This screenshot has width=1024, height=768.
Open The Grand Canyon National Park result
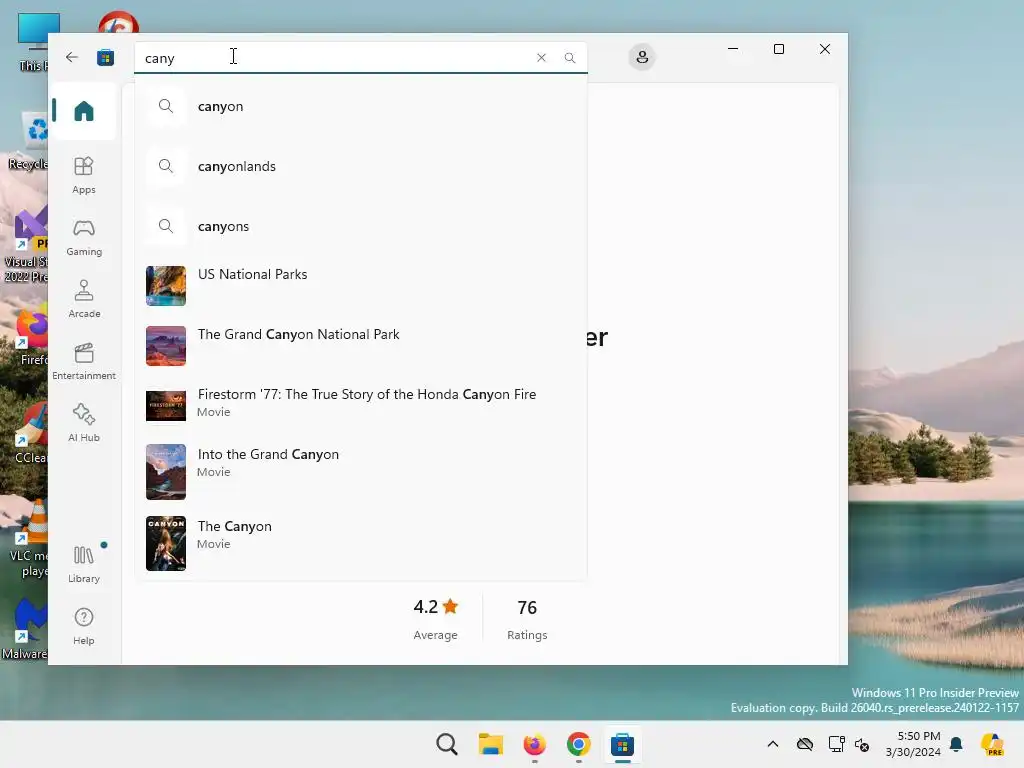[360, 346]
